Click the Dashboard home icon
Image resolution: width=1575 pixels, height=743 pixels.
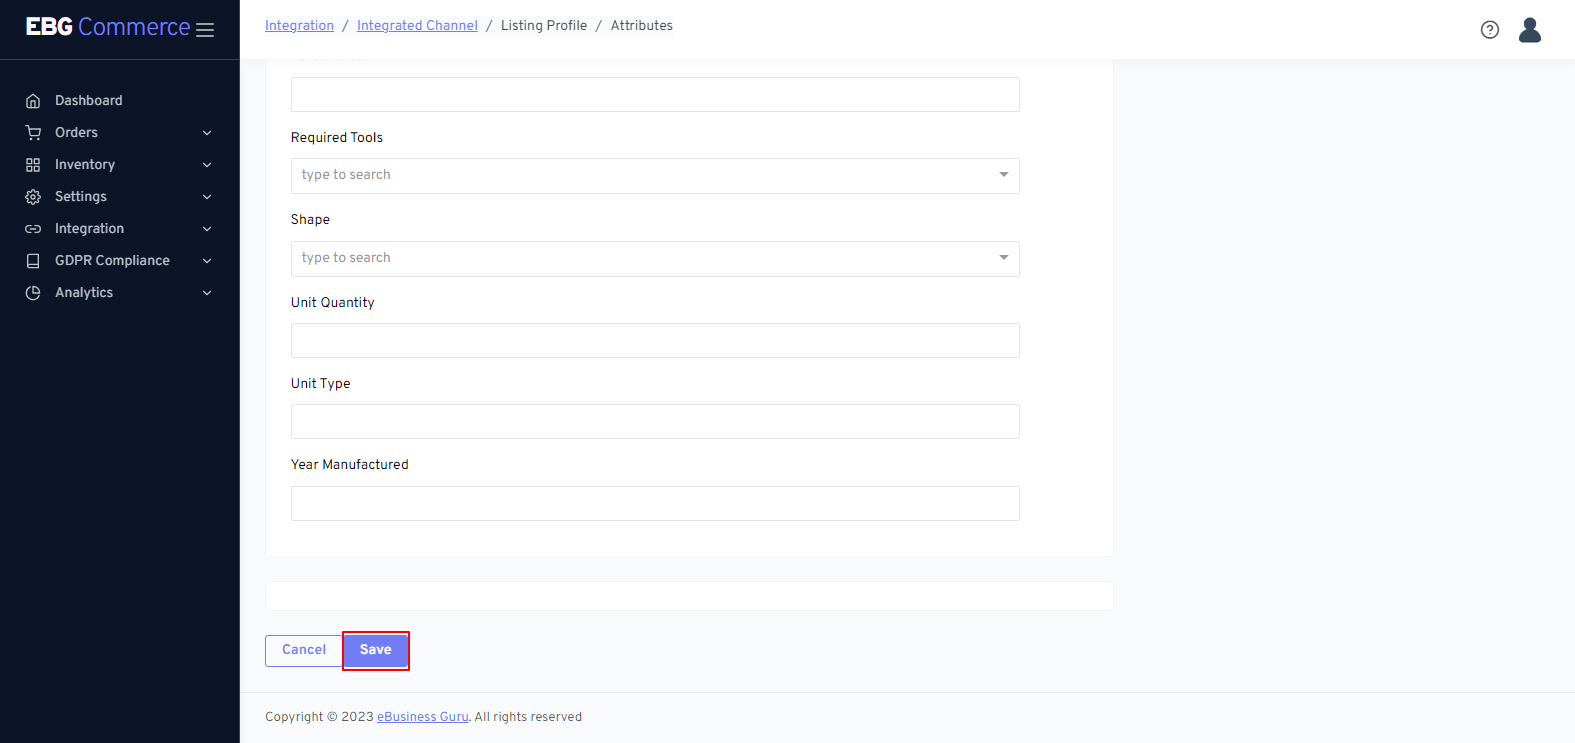pos(33,101)
